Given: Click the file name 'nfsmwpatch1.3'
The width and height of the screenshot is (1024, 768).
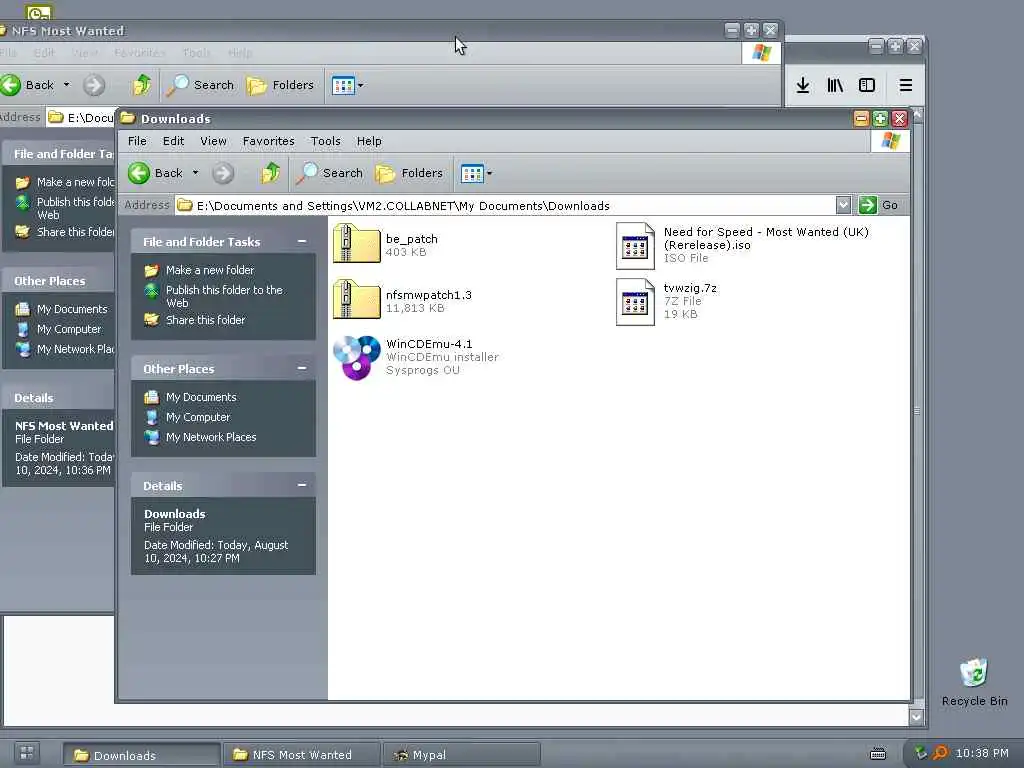Looking at the screenshot, I should [x=428, y=295].
